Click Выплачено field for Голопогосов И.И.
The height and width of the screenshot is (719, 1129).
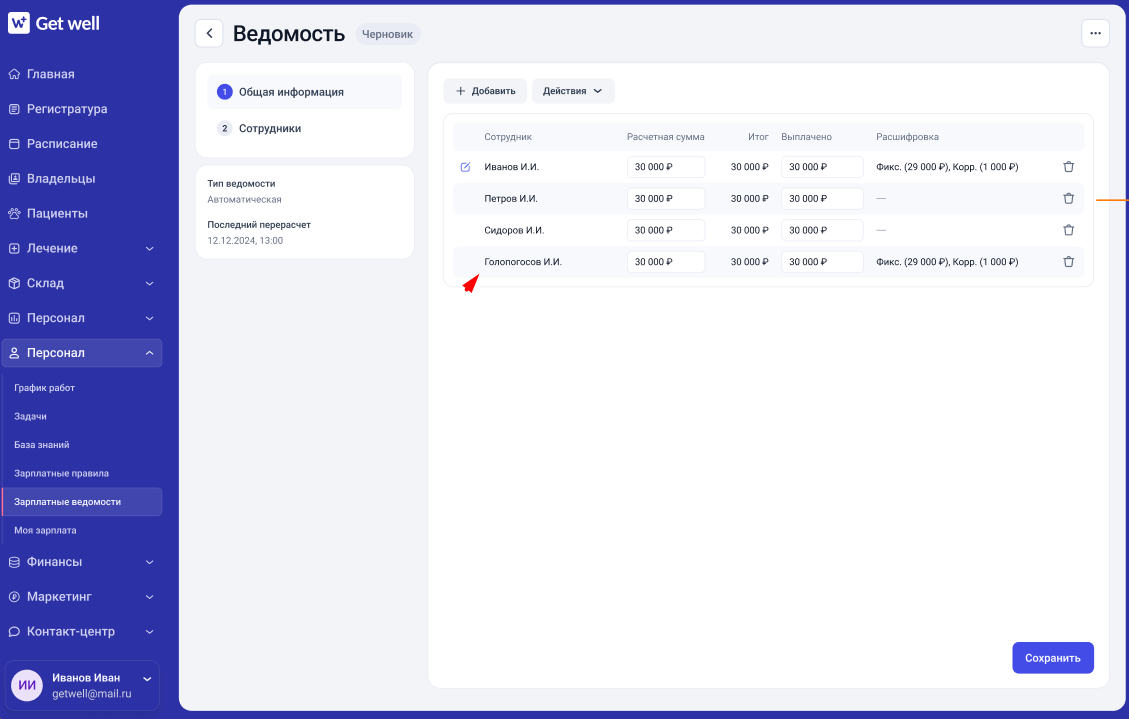[822, 262]
